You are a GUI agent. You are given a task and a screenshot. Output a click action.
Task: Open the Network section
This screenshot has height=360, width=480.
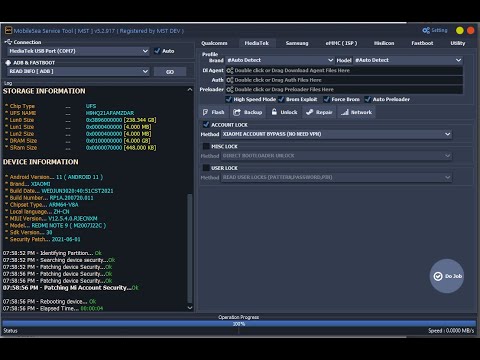tap(356, 112)
